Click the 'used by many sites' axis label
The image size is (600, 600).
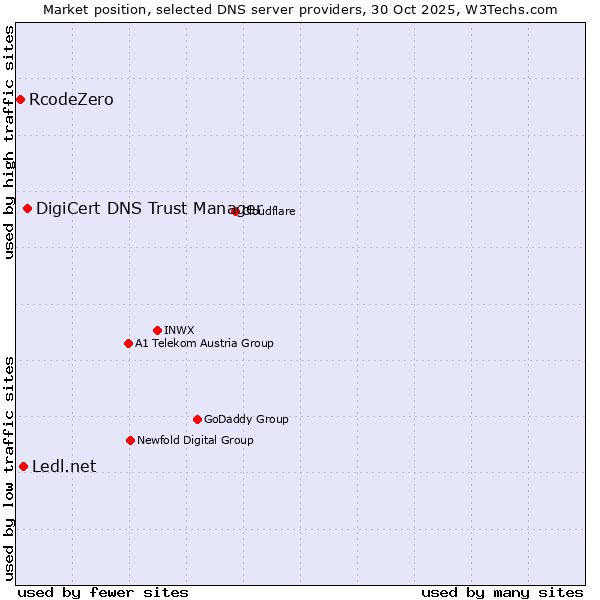coord(501,592)
